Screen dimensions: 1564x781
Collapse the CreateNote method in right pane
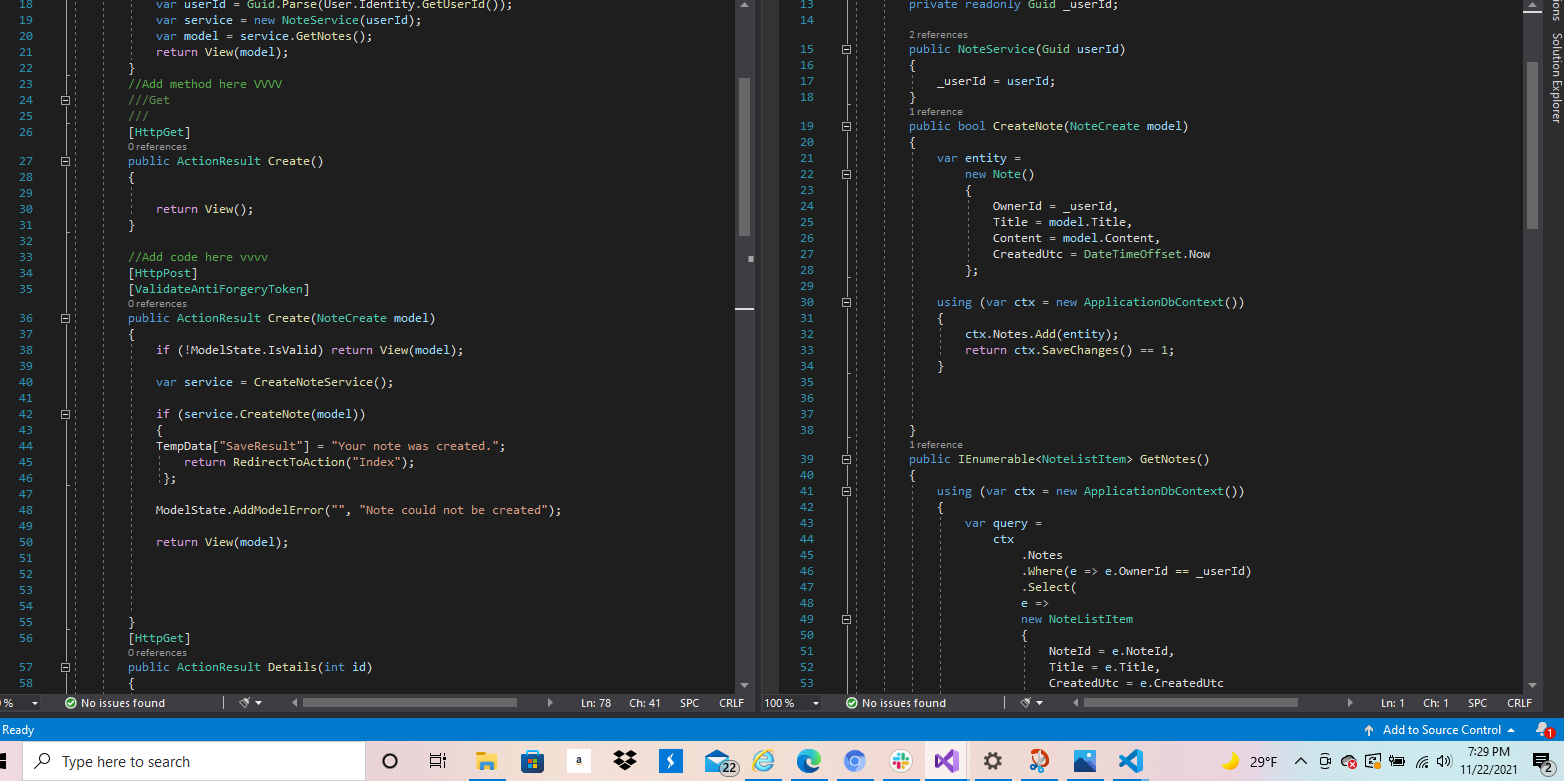coord(845,126)
